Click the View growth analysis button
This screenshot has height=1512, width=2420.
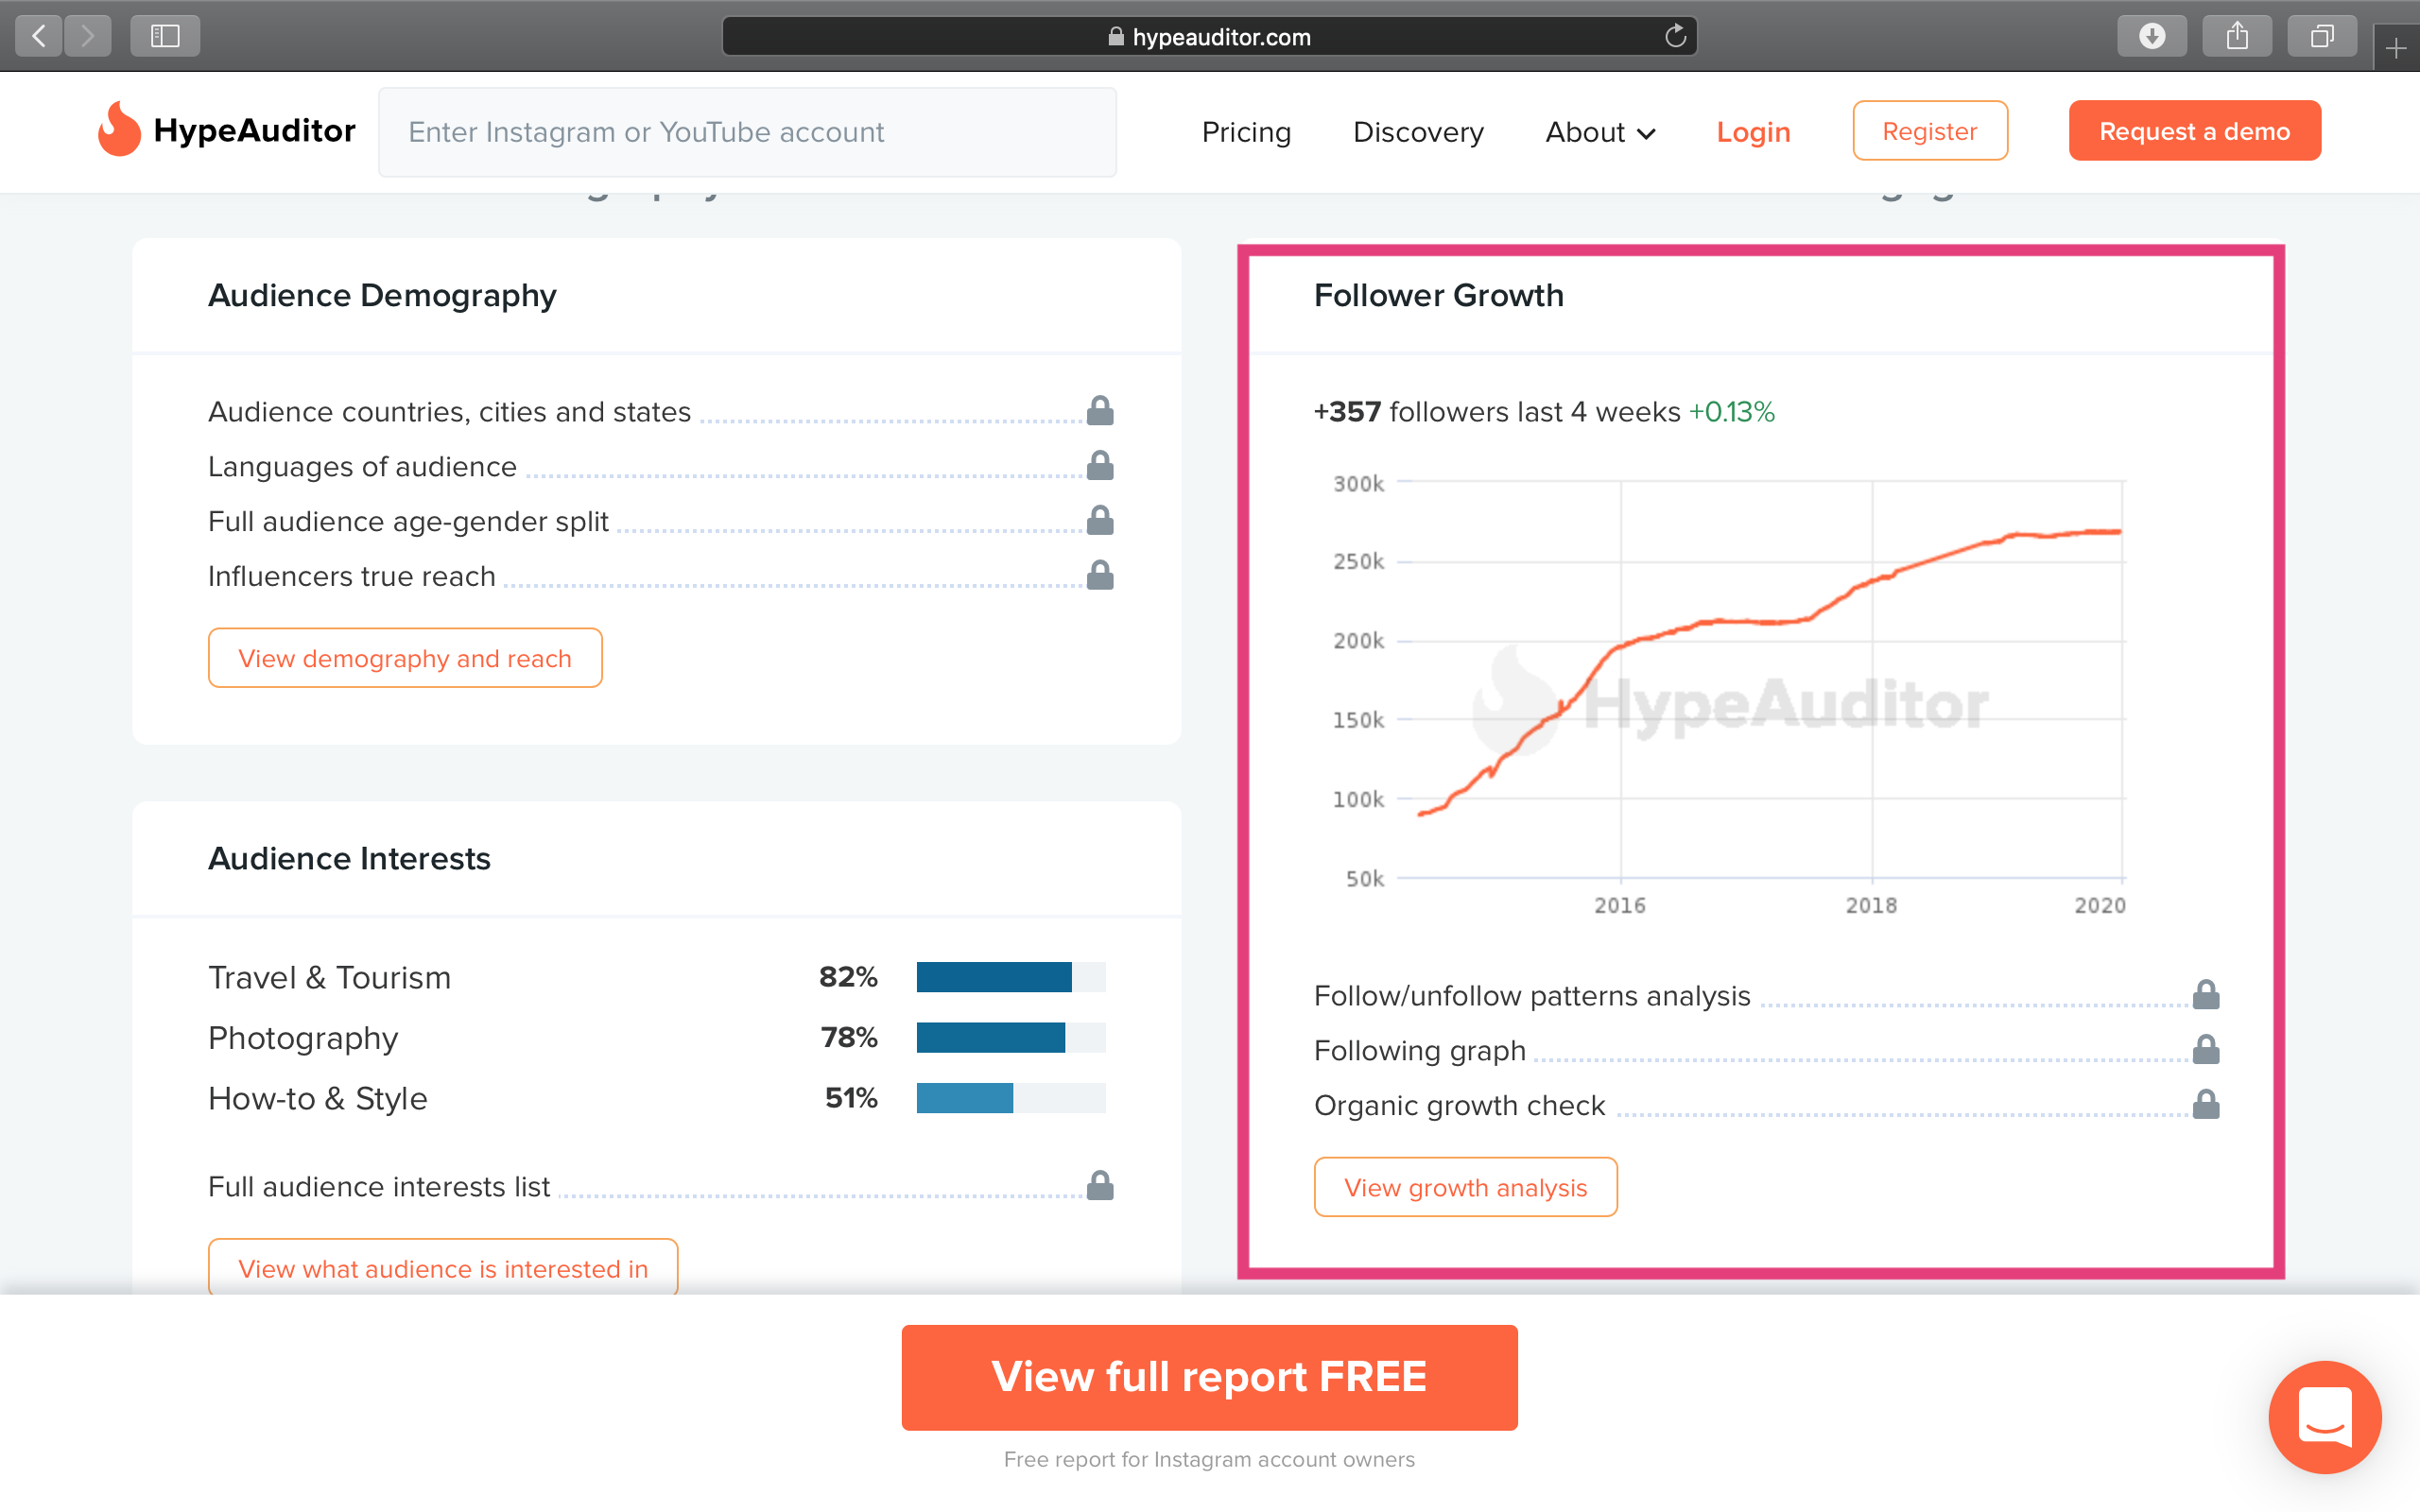pyautogui.click(x=1465, y=1187)
